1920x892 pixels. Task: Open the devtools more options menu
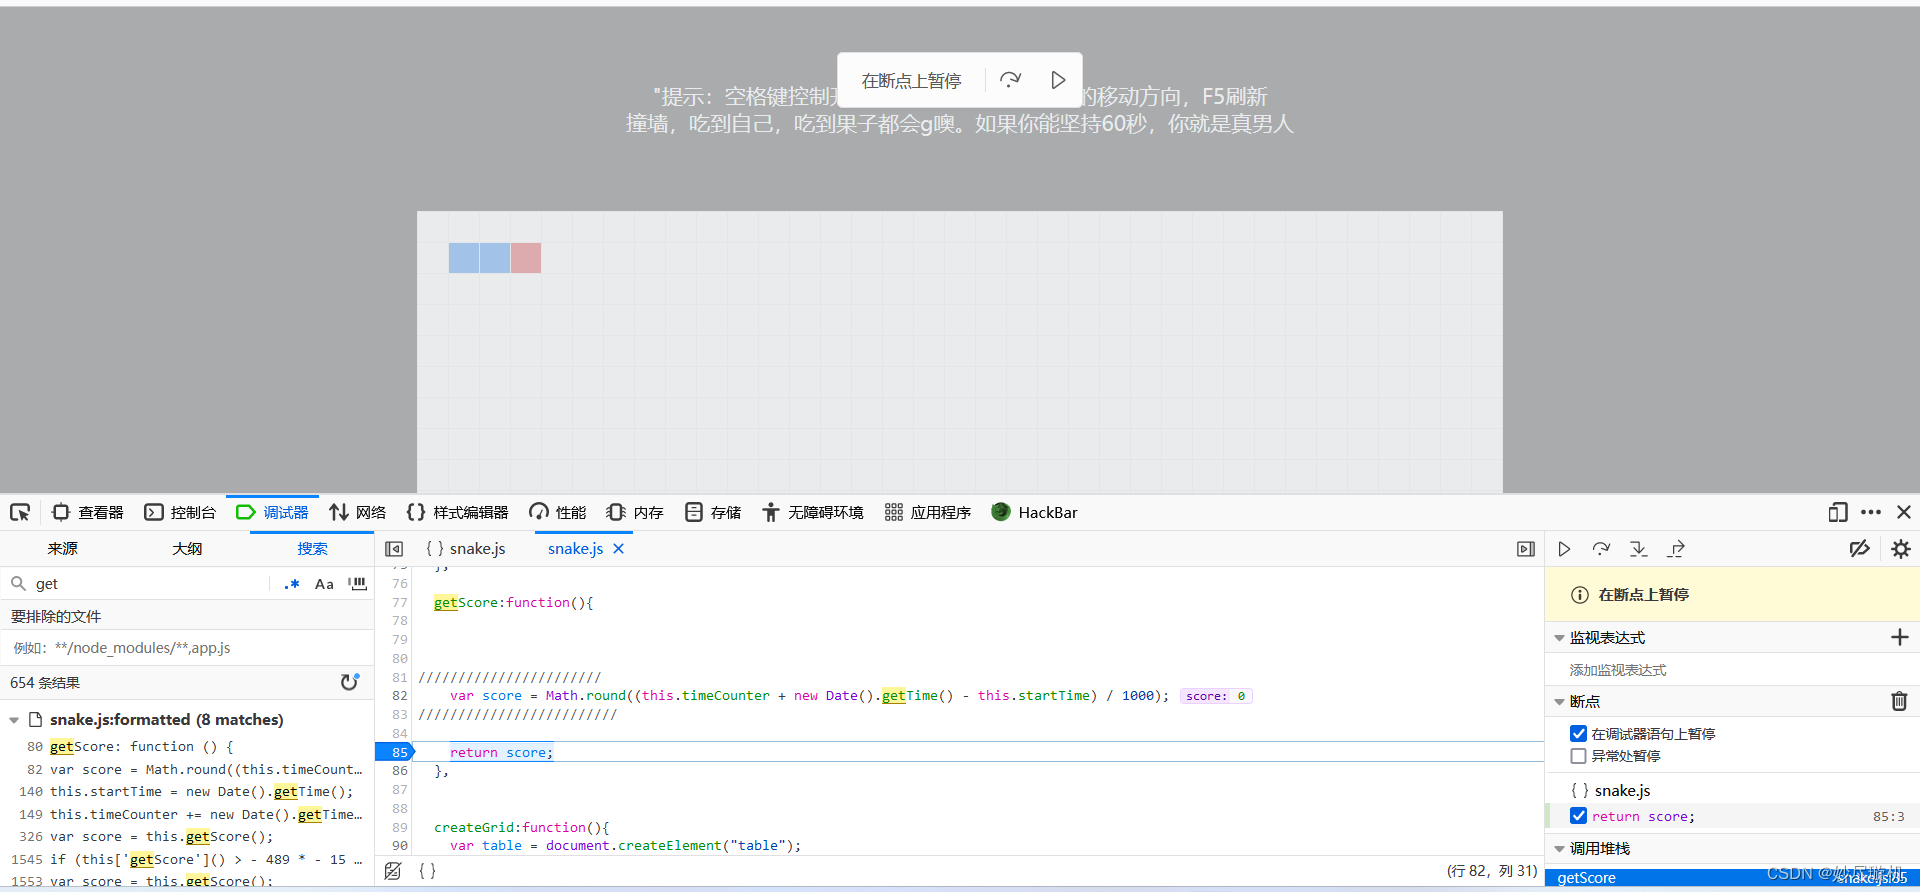click(1871, 513)
